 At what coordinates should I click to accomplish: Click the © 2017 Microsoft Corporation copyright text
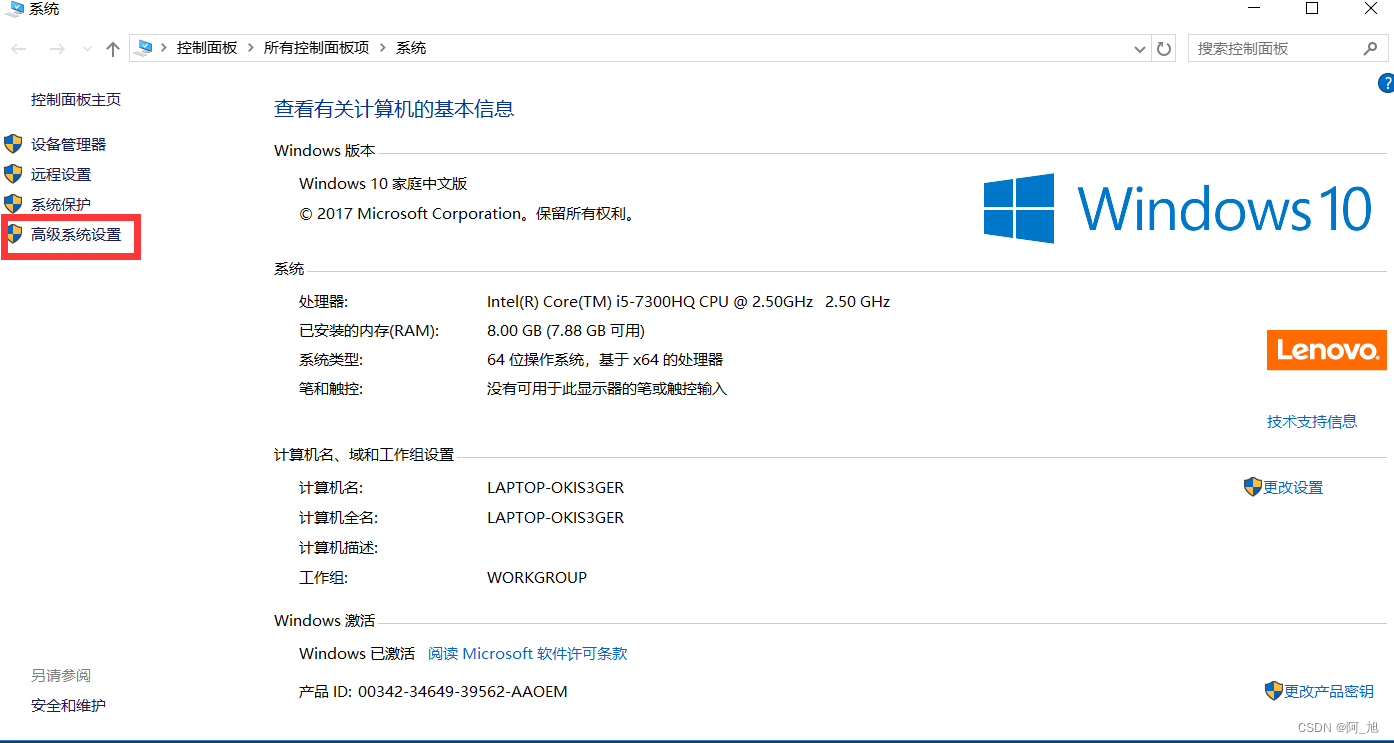click(x=468, y=213)
